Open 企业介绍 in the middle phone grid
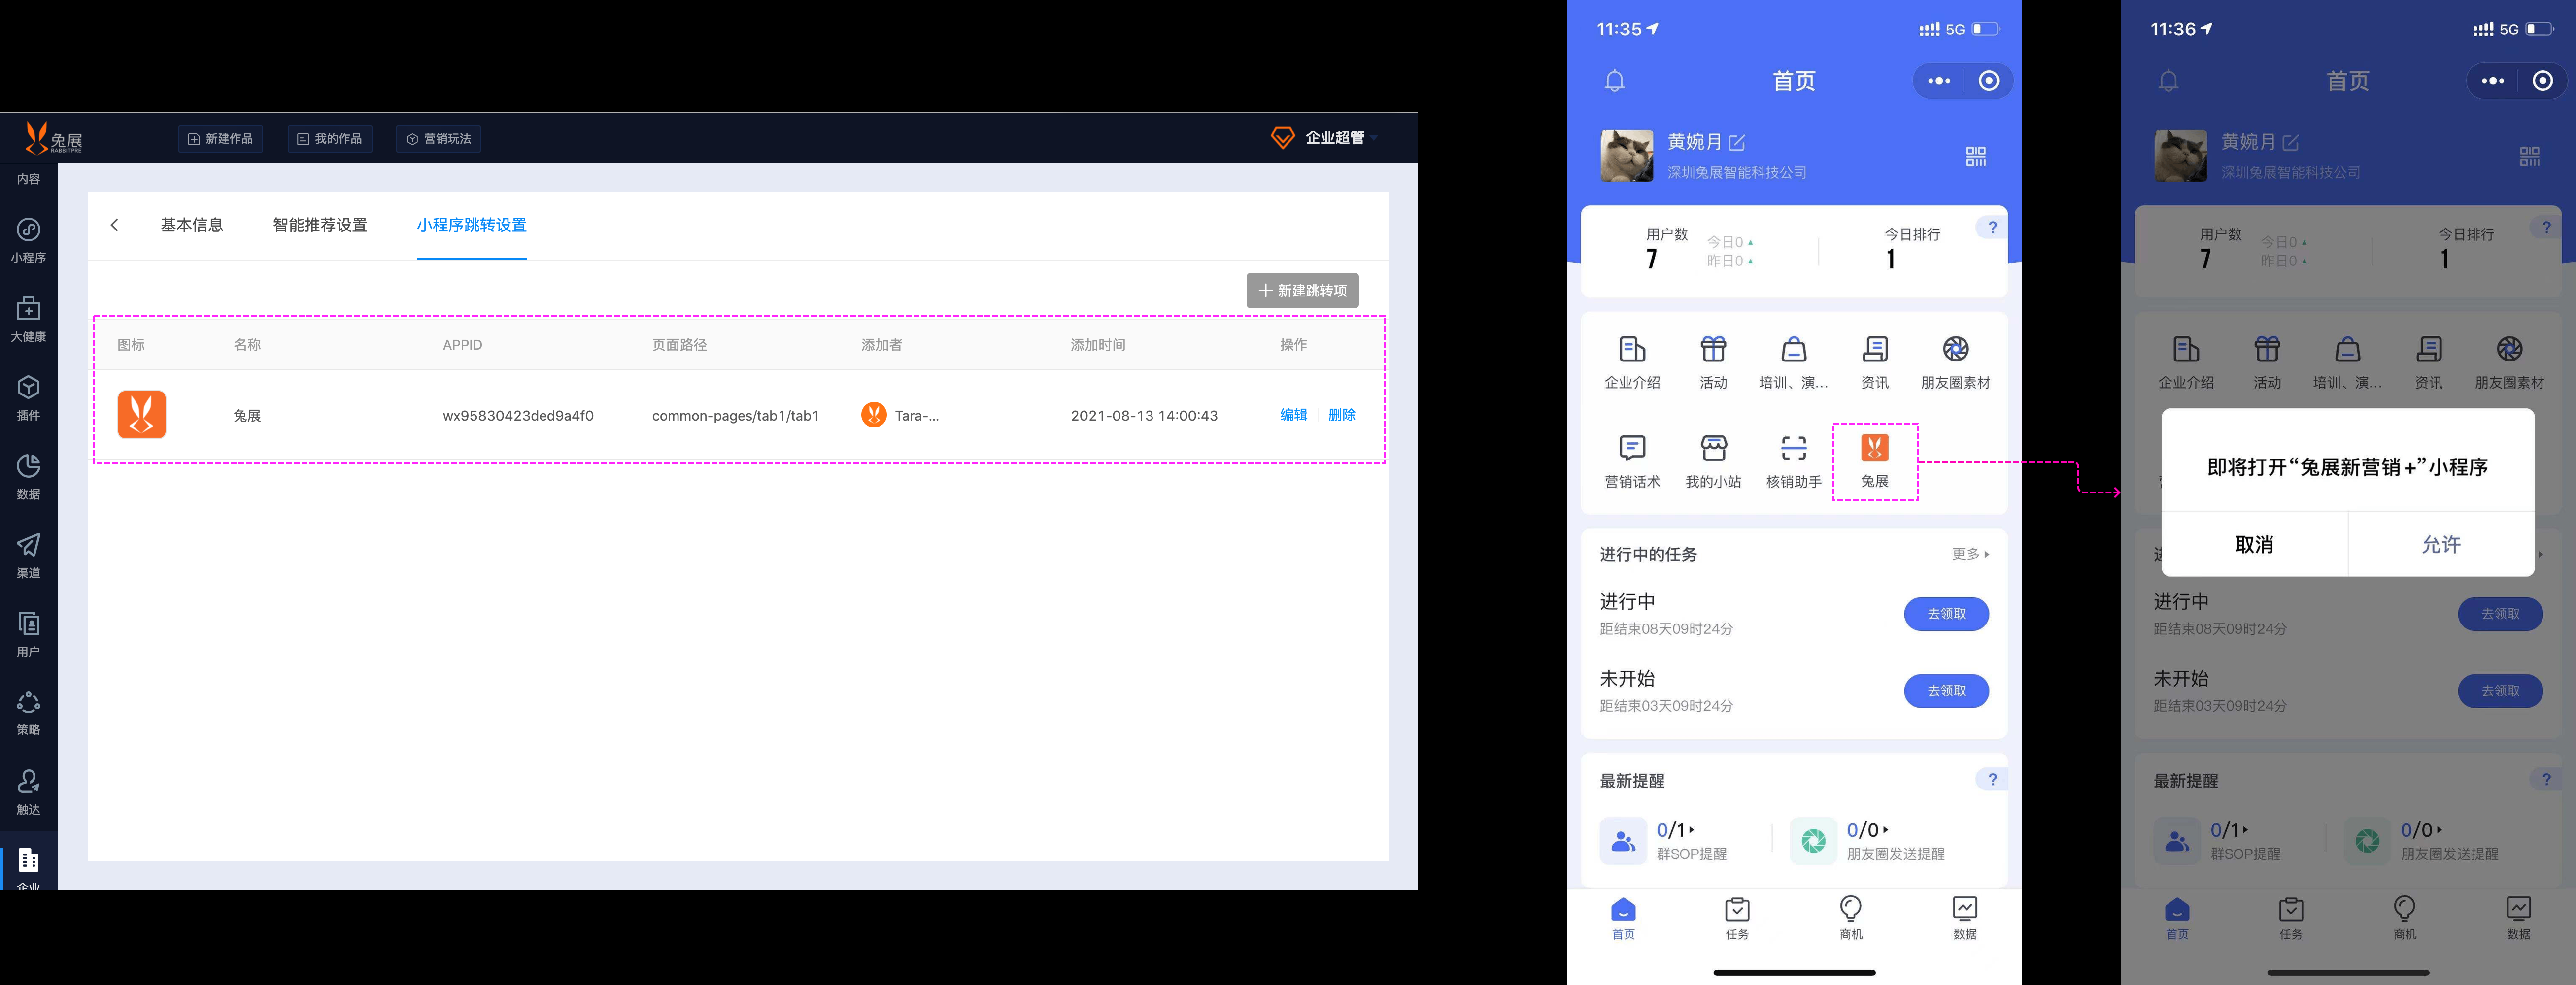 click(x=1632, y=362)
